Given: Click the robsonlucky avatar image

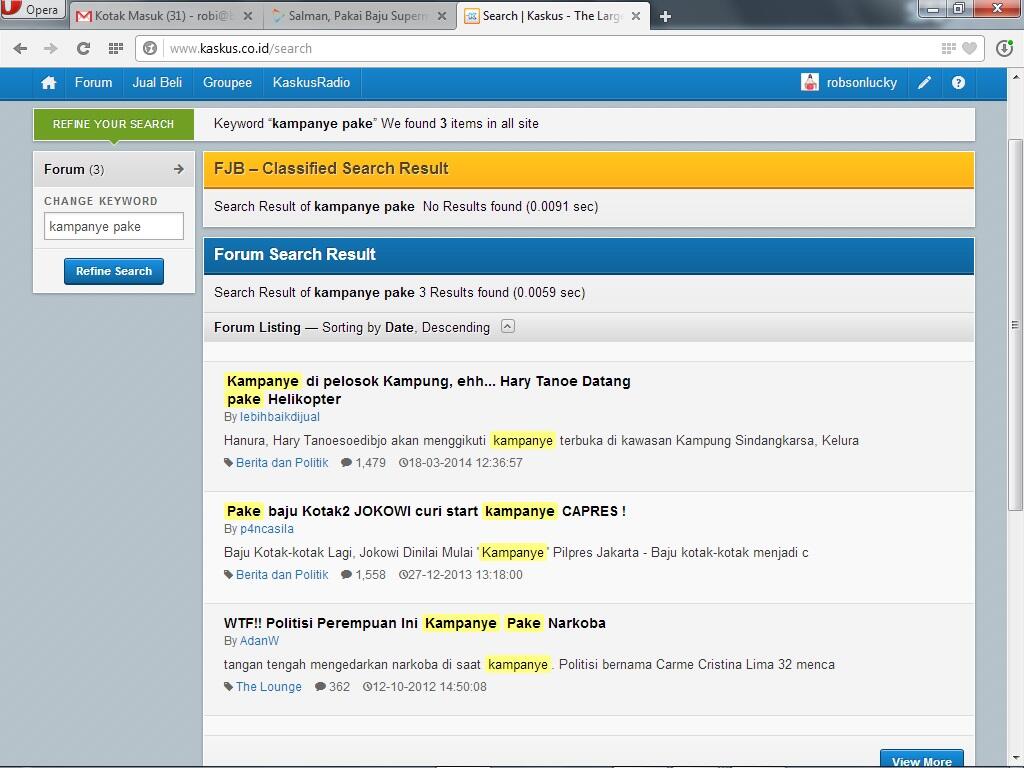Looking at the screenshot, I should tap(810, 82).
